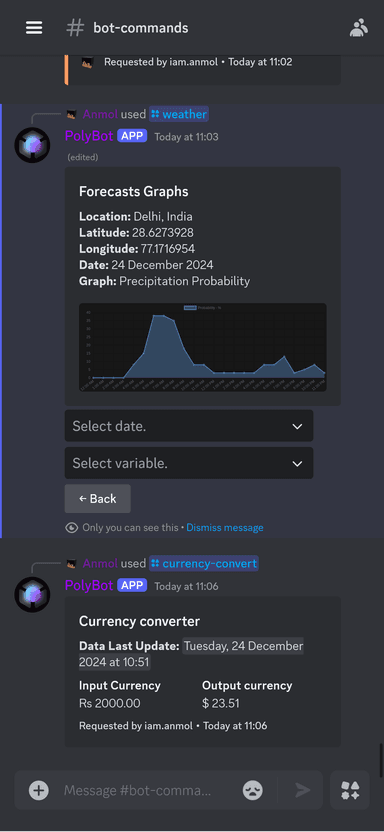Click the eye icon beside 'Only you can see this'
This screenshot has width=384, height=832.
71,527
